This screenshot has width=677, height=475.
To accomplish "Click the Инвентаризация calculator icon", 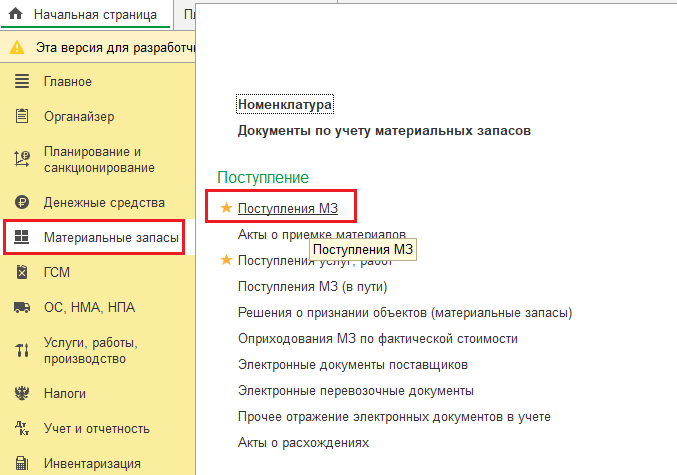I will 22,463.
